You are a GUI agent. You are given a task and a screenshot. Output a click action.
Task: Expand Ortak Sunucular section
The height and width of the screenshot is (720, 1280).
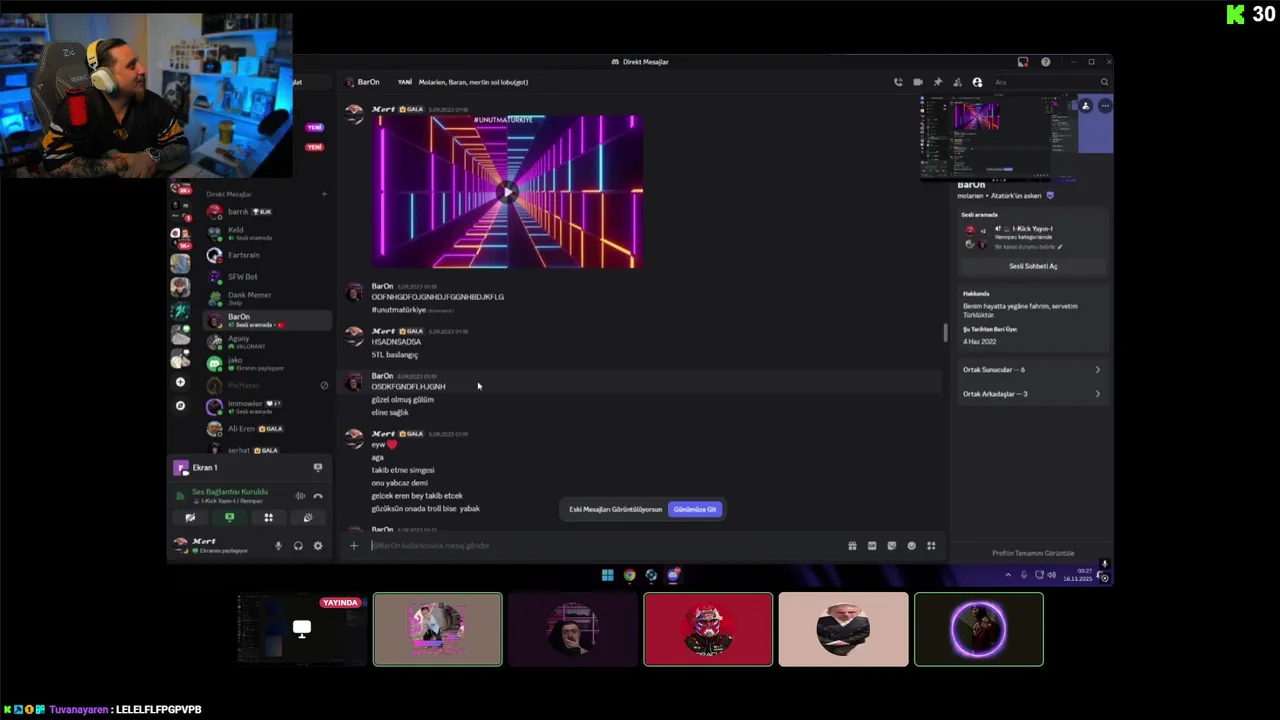pyautogui.click(x=1032, y=370)
